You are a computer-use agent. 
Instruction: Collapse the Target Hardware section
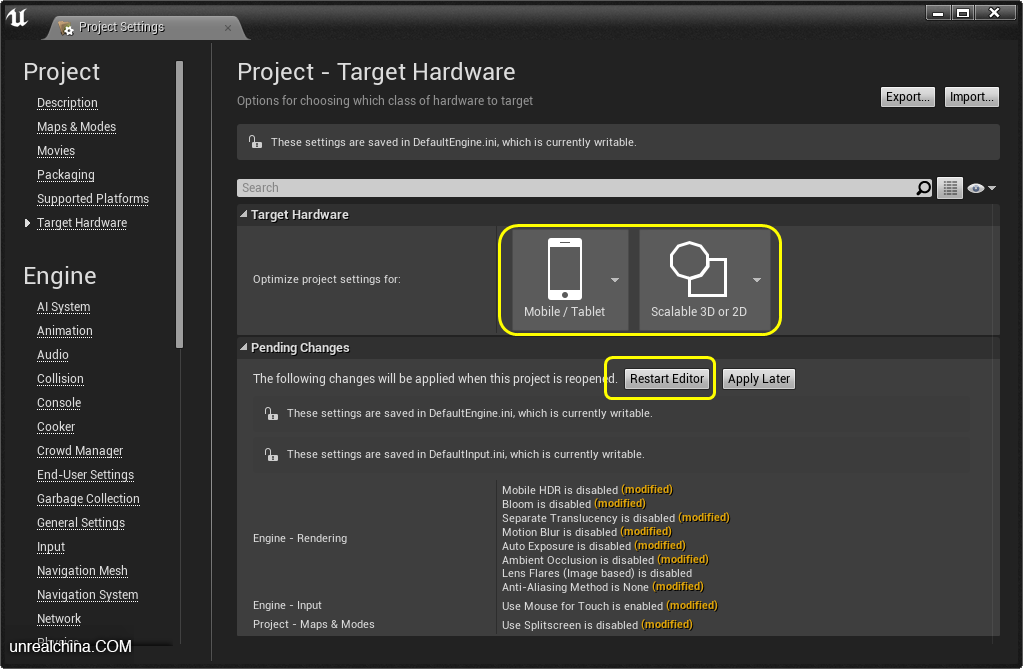pyautogui.click(x=244, y=215)
